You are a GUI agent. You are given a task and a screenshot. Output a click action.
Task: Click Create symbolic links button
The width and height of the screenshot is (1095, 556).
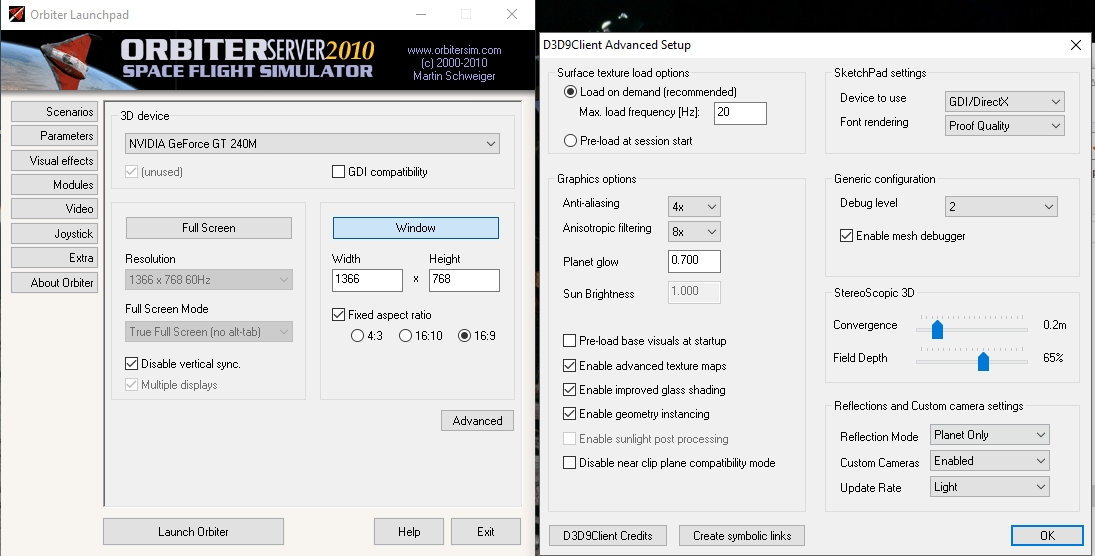click(x=742, y=536)
